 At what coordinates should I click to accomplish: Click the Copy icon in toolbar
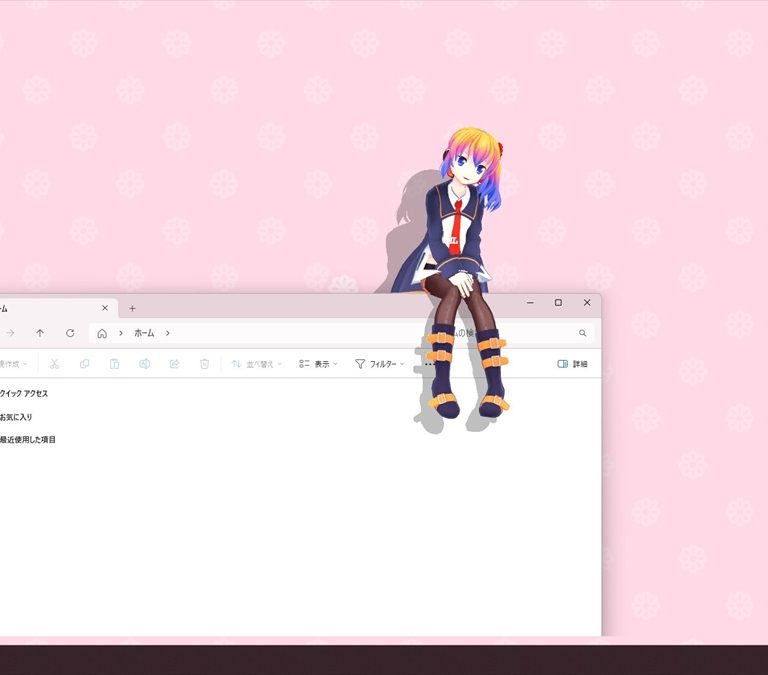[x=84, y=364]
